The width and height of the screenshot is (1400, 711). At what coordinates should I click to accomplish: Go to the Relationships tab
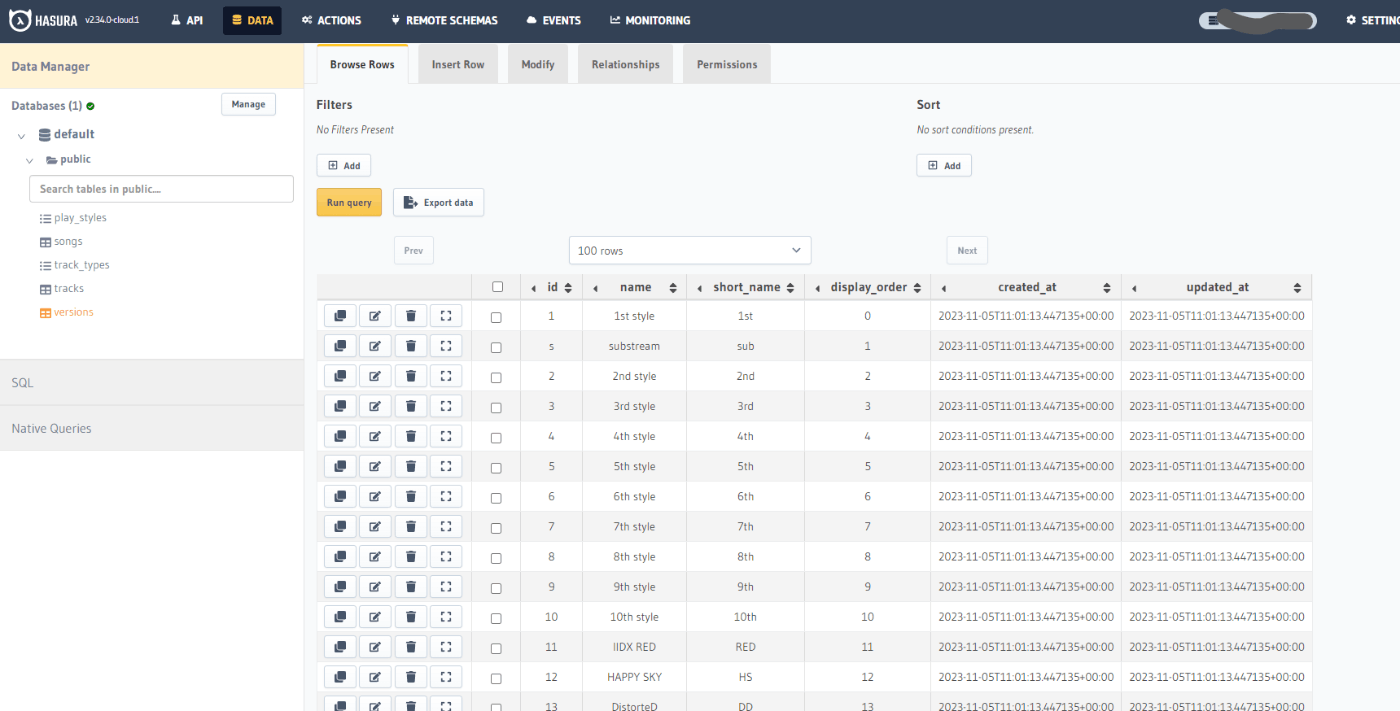pos(626,64)
